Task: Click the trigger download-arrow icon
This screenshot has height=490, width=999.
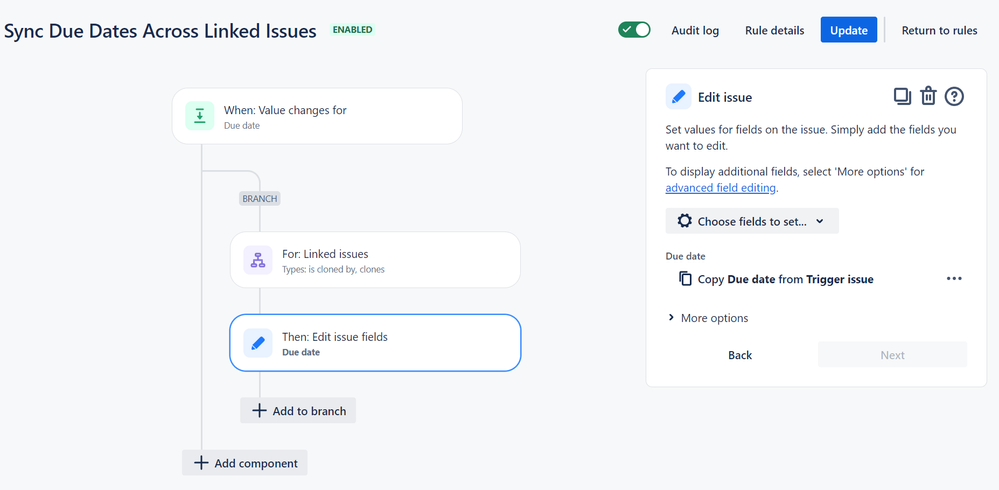Action: coord(199,116)
